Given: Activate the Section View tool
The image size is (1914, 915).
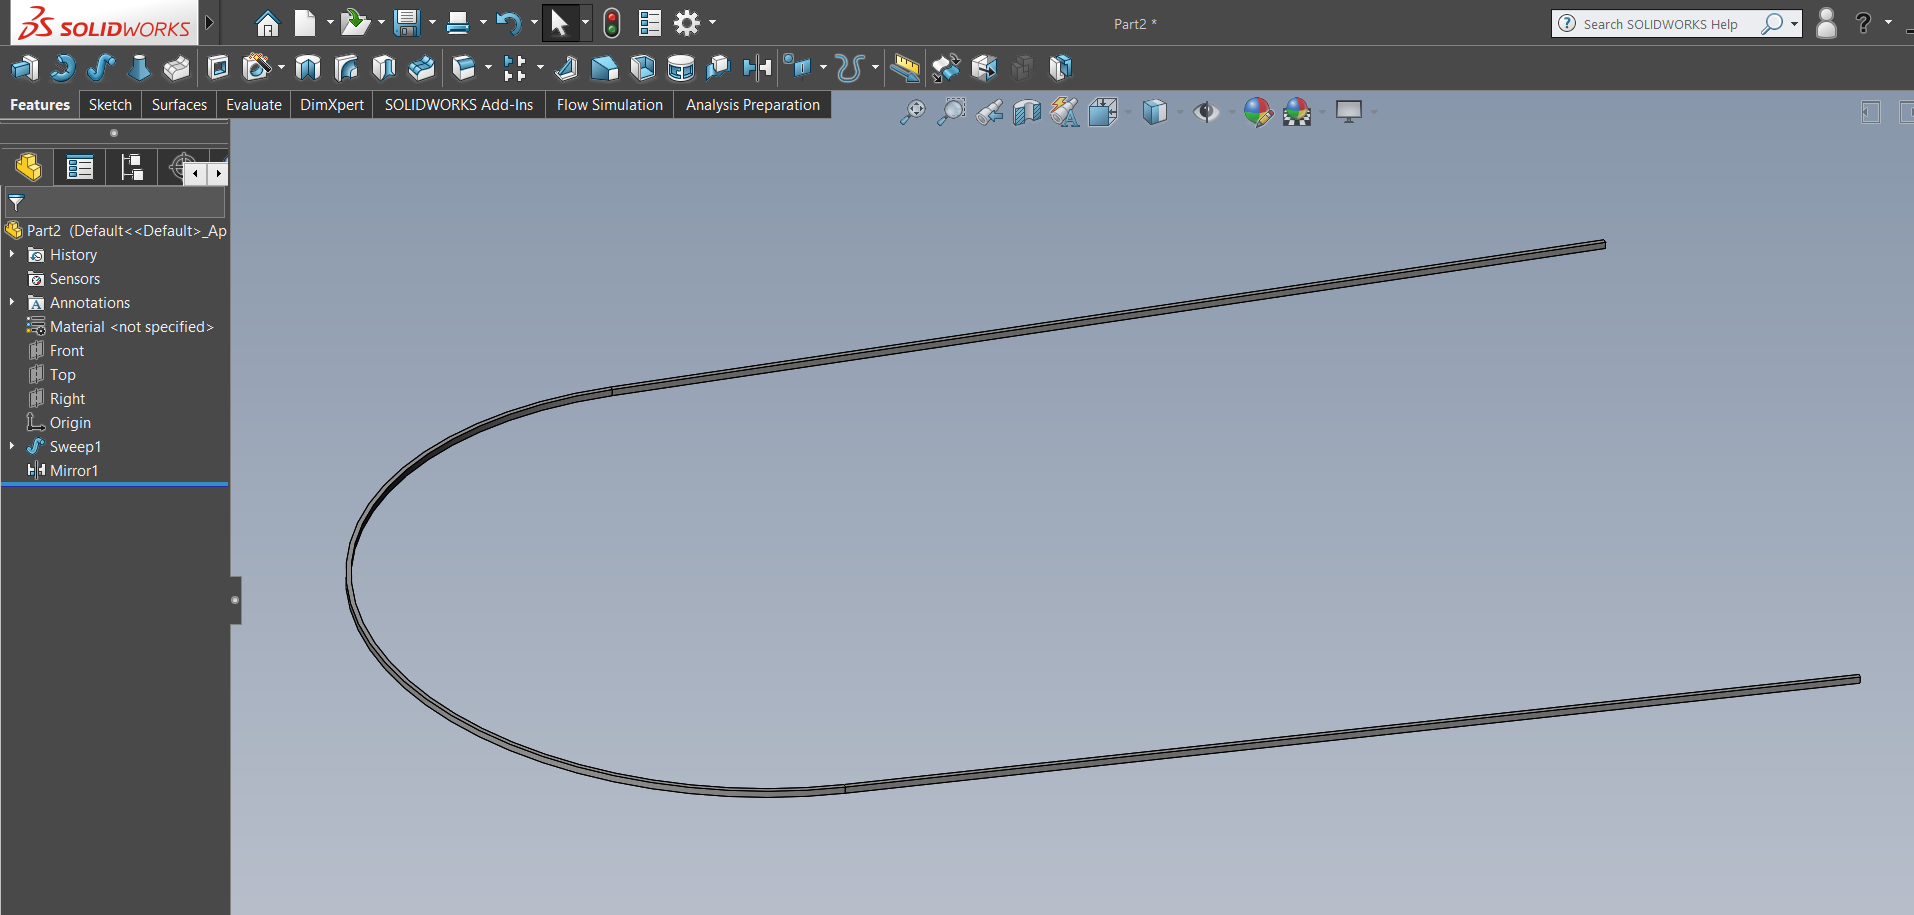Looking at the screenshot, I should point(1027,112).
